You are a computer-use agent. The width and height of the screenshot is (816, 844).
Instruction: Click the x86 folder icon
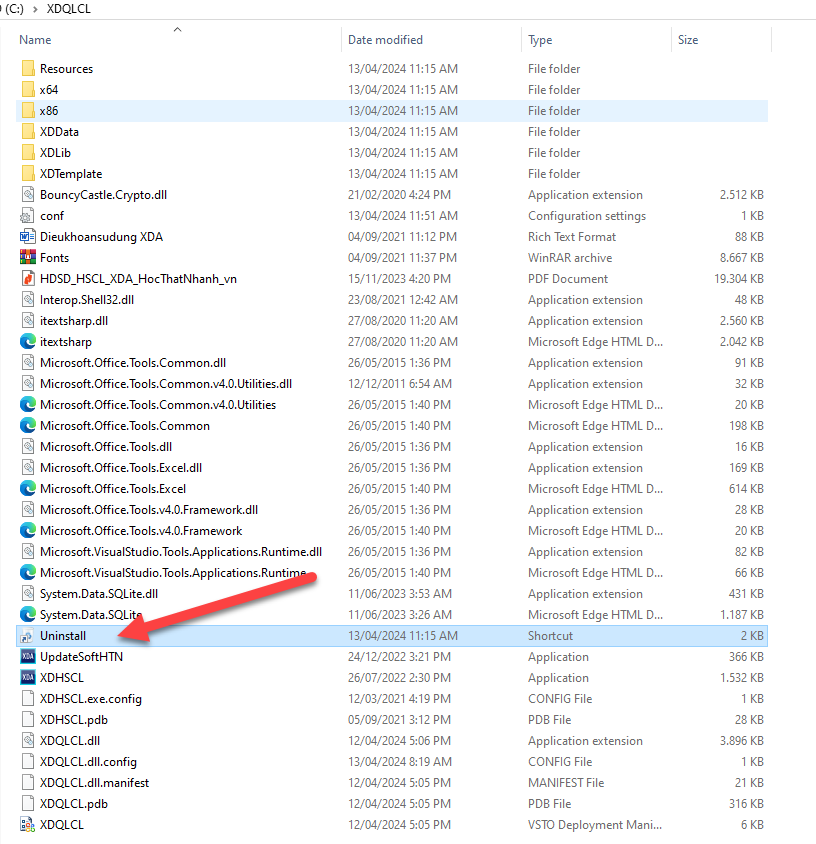pos(28,110)
